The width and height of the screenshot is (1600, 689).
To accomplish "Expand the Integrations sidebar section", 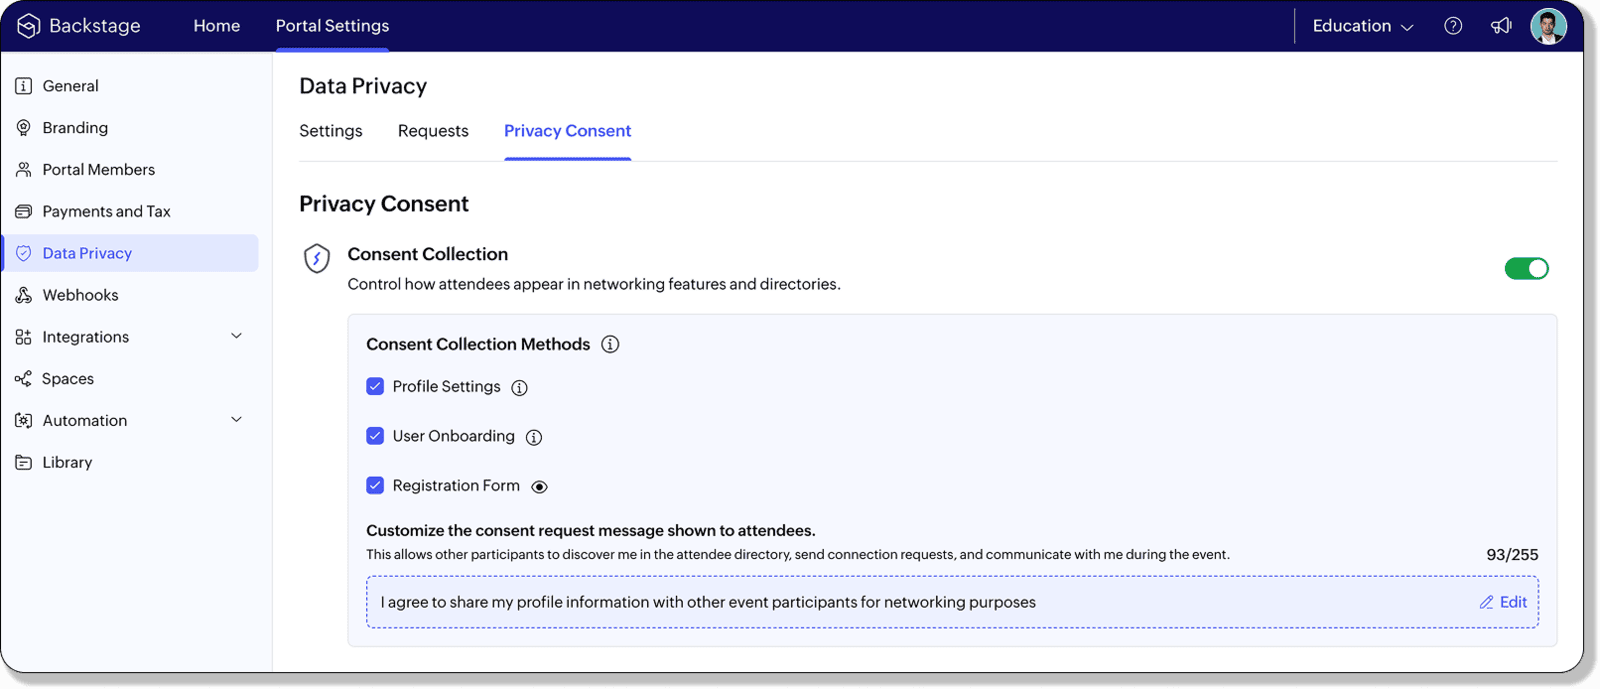I will pos(236,336).
